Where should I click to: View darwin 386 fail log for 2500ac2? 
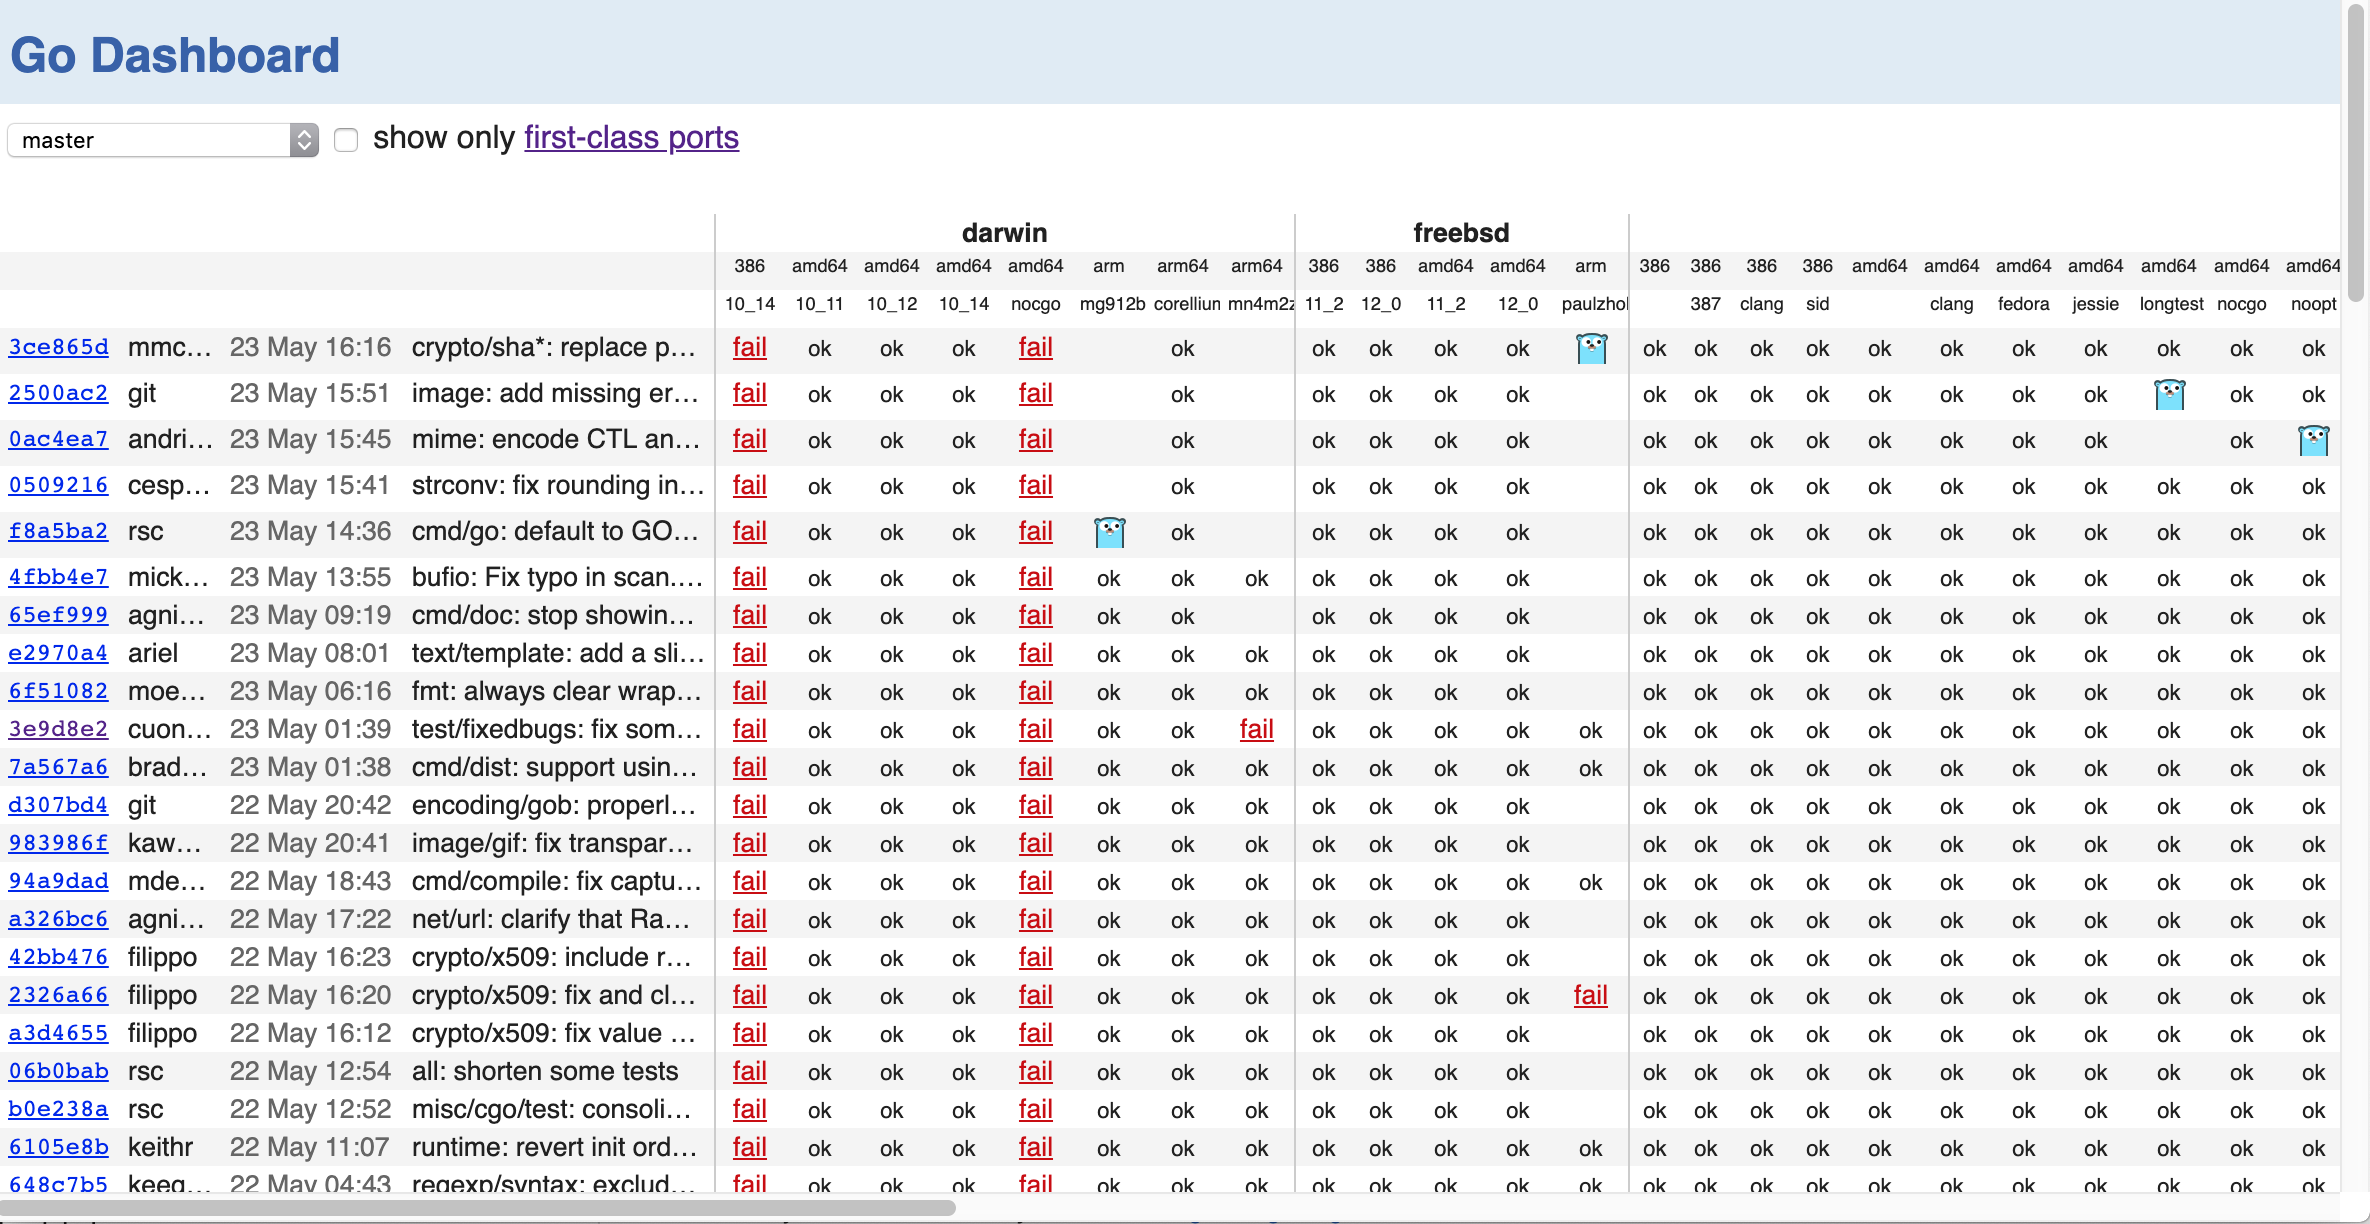(749, 393)
